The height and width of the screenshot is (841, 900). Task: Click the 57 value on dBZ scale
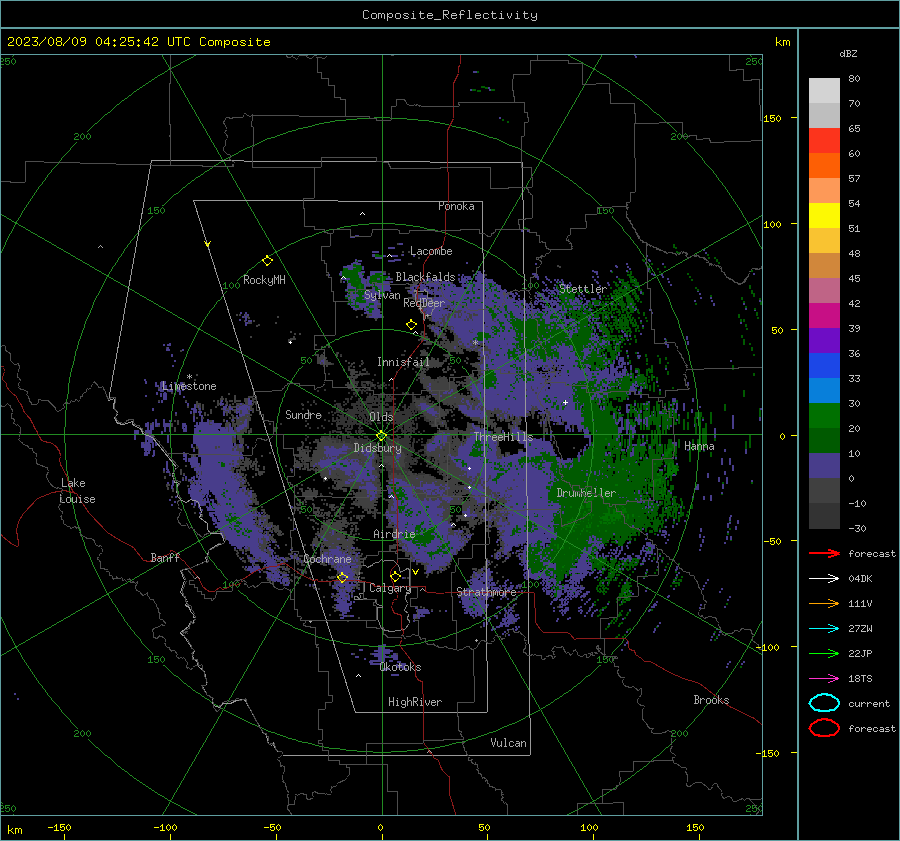tap(854, 179)
